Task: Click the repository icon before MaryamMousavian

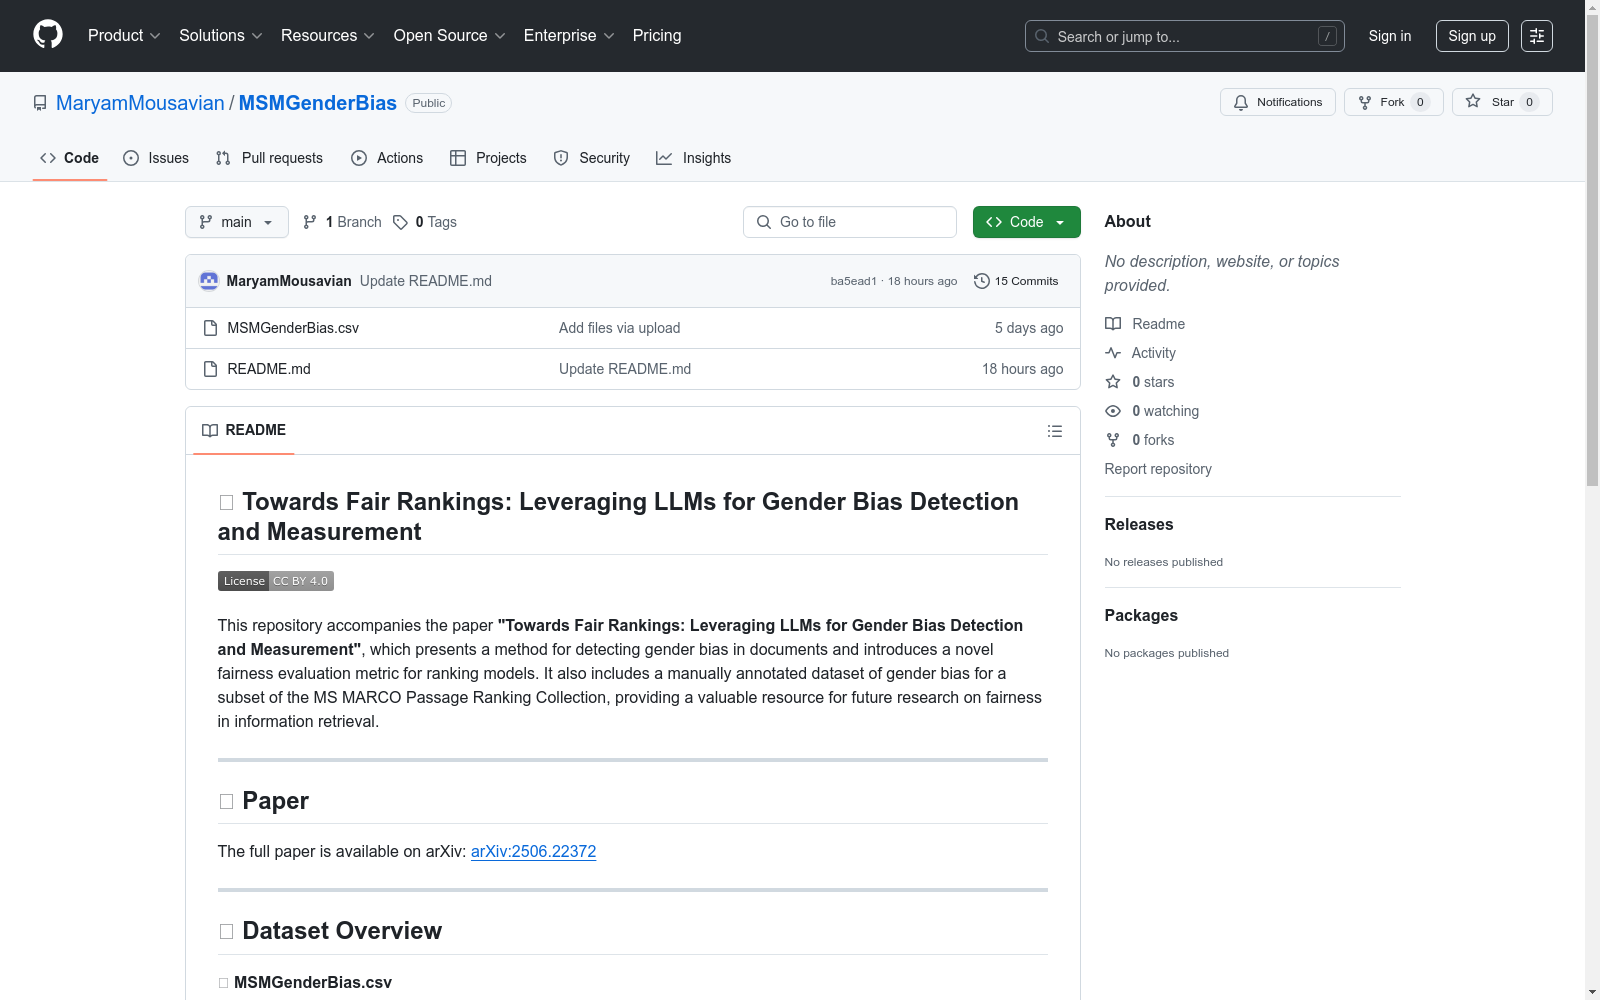Action: tap(40, 103)
